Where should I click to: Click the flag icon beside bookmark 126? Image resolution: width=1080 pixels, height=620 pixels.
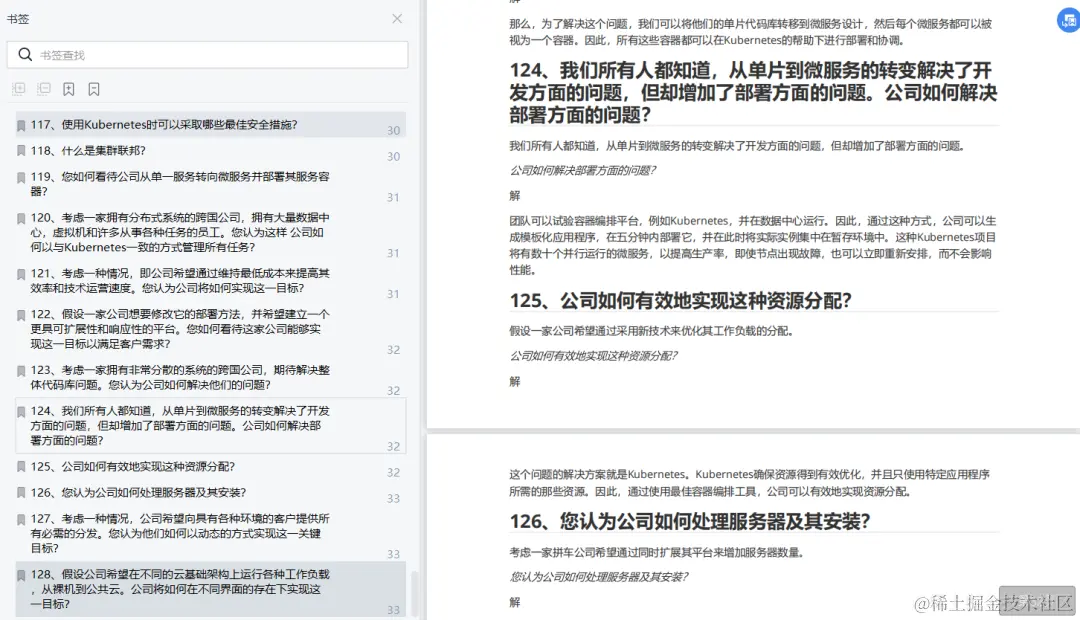[x=21, y=493]
